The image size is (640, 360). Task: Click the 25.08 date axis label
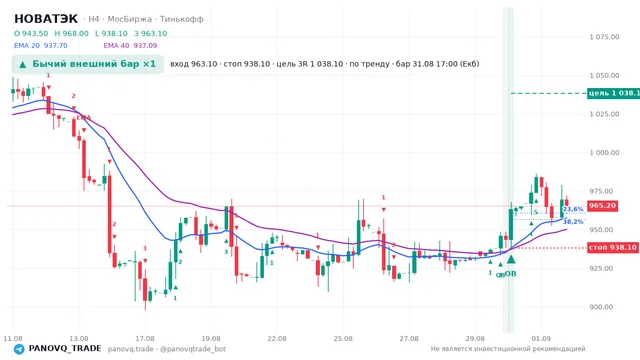tap(343, 339)
